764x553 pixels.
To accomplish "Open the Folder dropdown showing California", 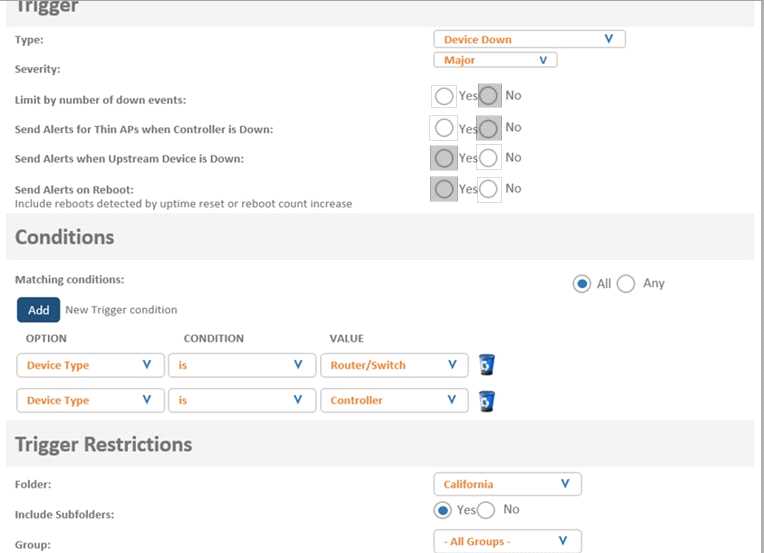I will point(507,484).
